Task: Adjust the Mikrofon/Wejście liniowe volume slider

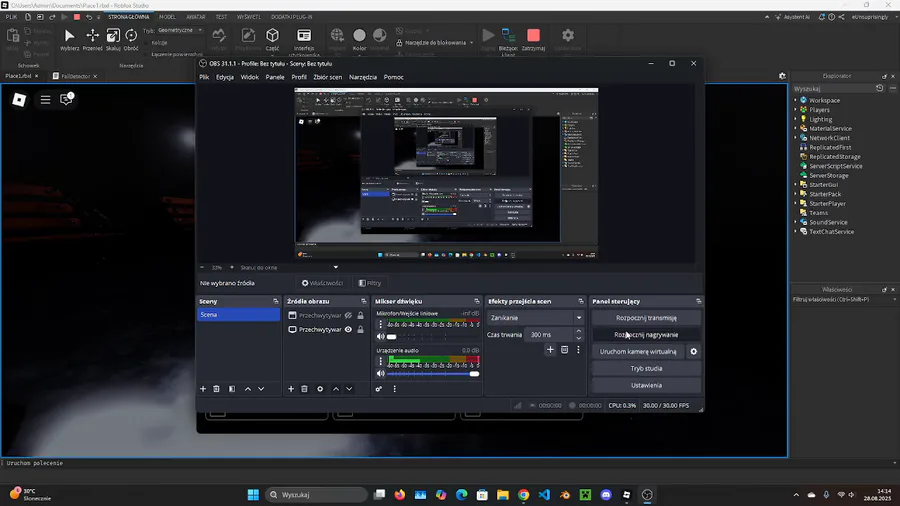Action: coord(433,337)
